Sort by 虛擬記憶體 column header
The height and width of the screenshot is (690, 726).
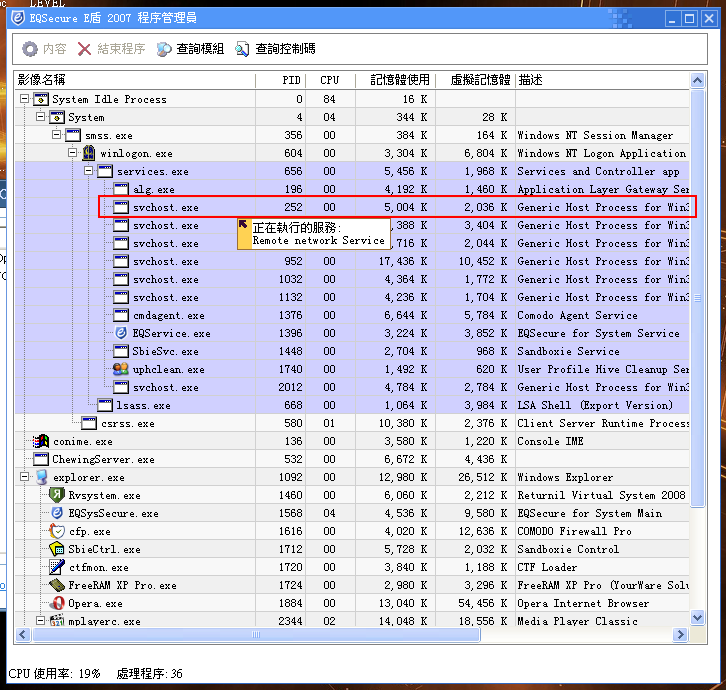click(x=476, y=80)
